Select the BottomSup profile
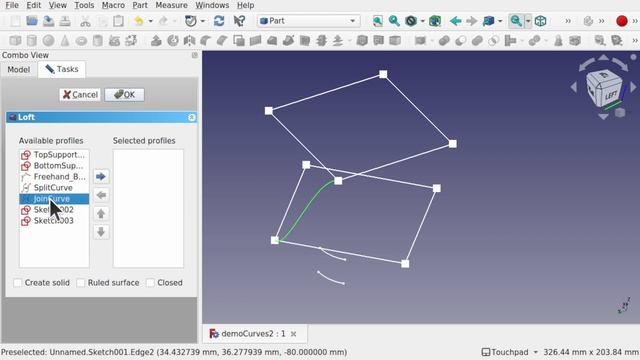The width and height of the screenshot is (640, 360). (x=54, y=166)
